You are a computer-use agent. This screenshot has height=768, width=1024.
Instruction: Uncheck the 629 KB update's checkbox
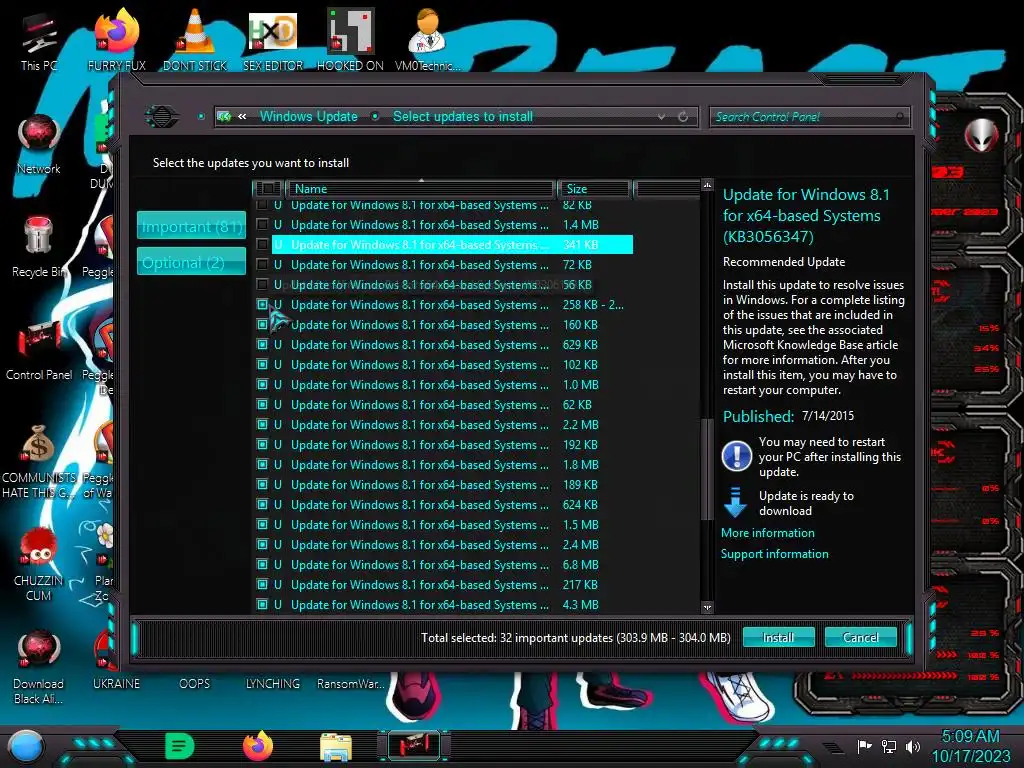[x=262, y=345]
